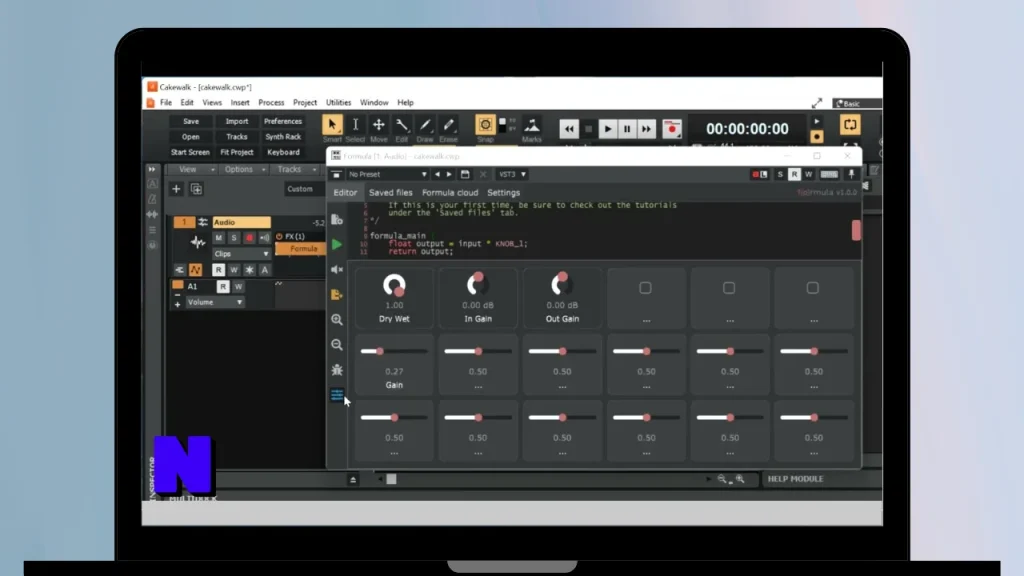Activate the Move tool
1024x576 pixels.
pos(379,125)
